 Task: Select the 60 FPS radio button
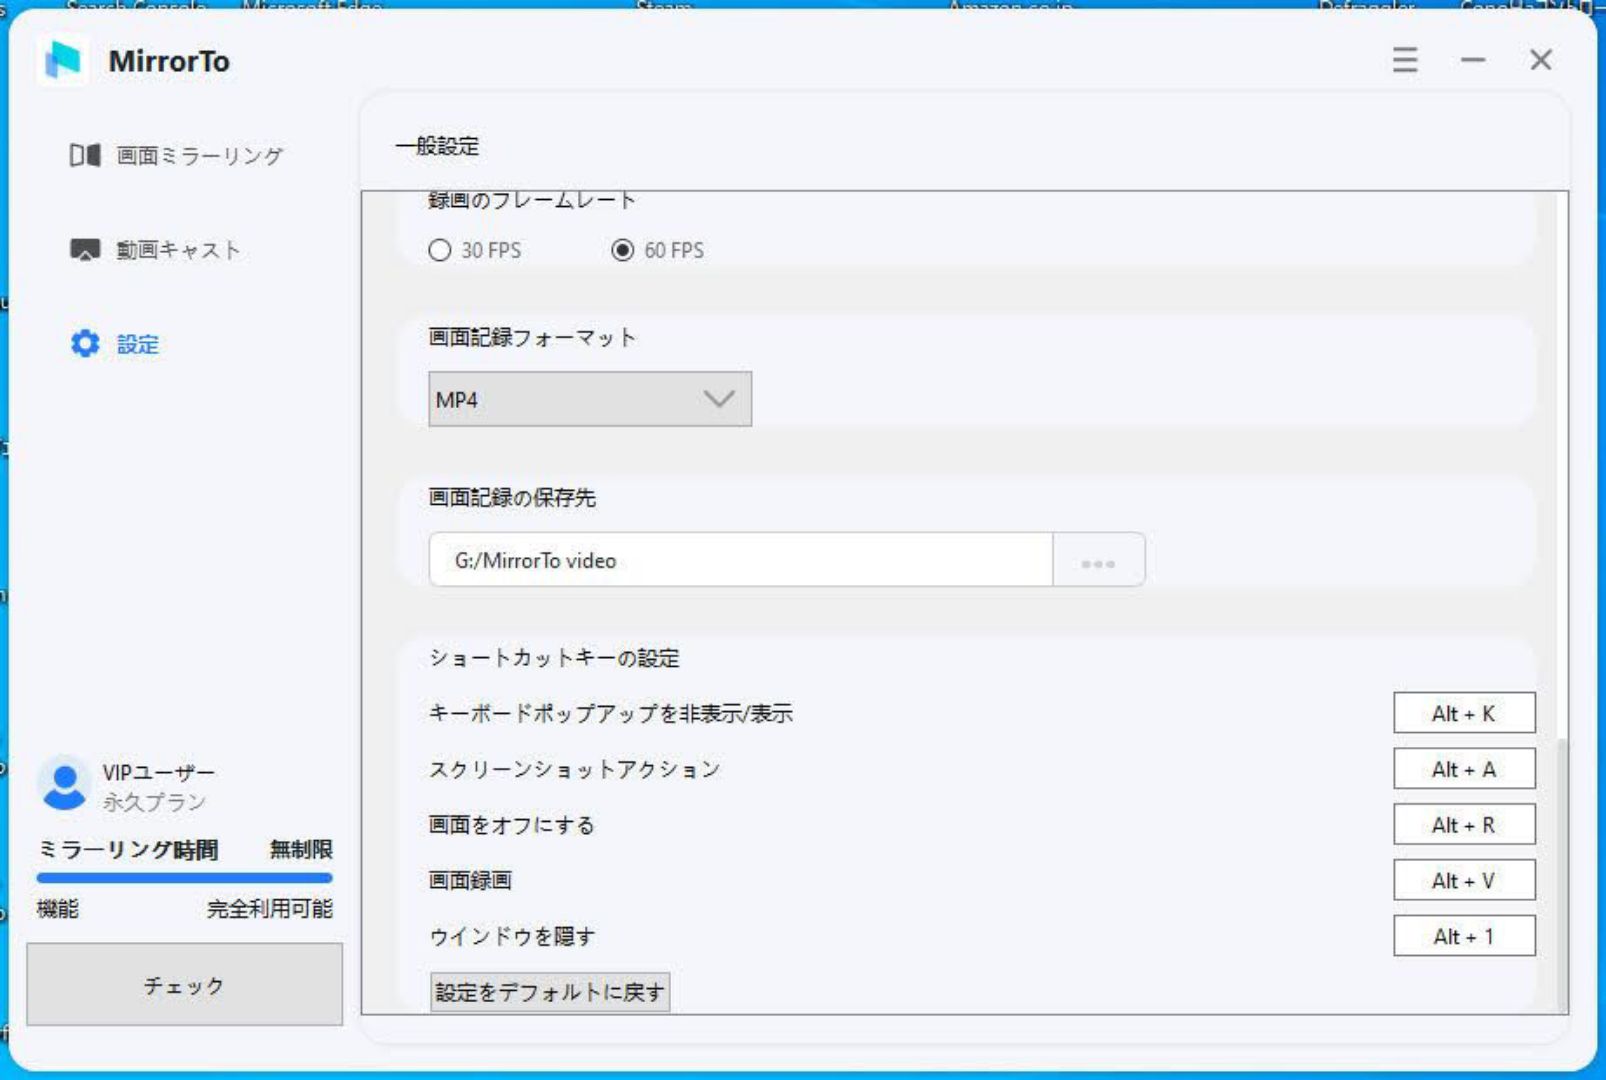pos(622,250)
